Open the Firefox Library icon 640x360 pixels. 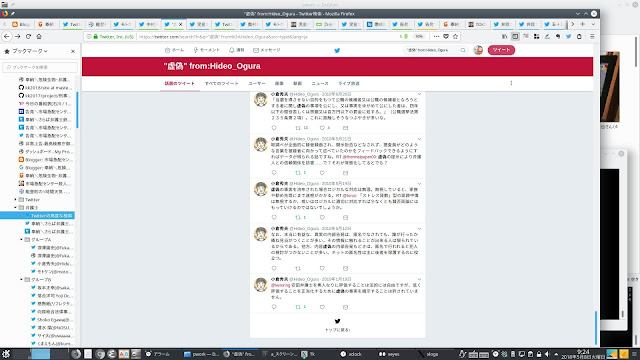(504, 36)
